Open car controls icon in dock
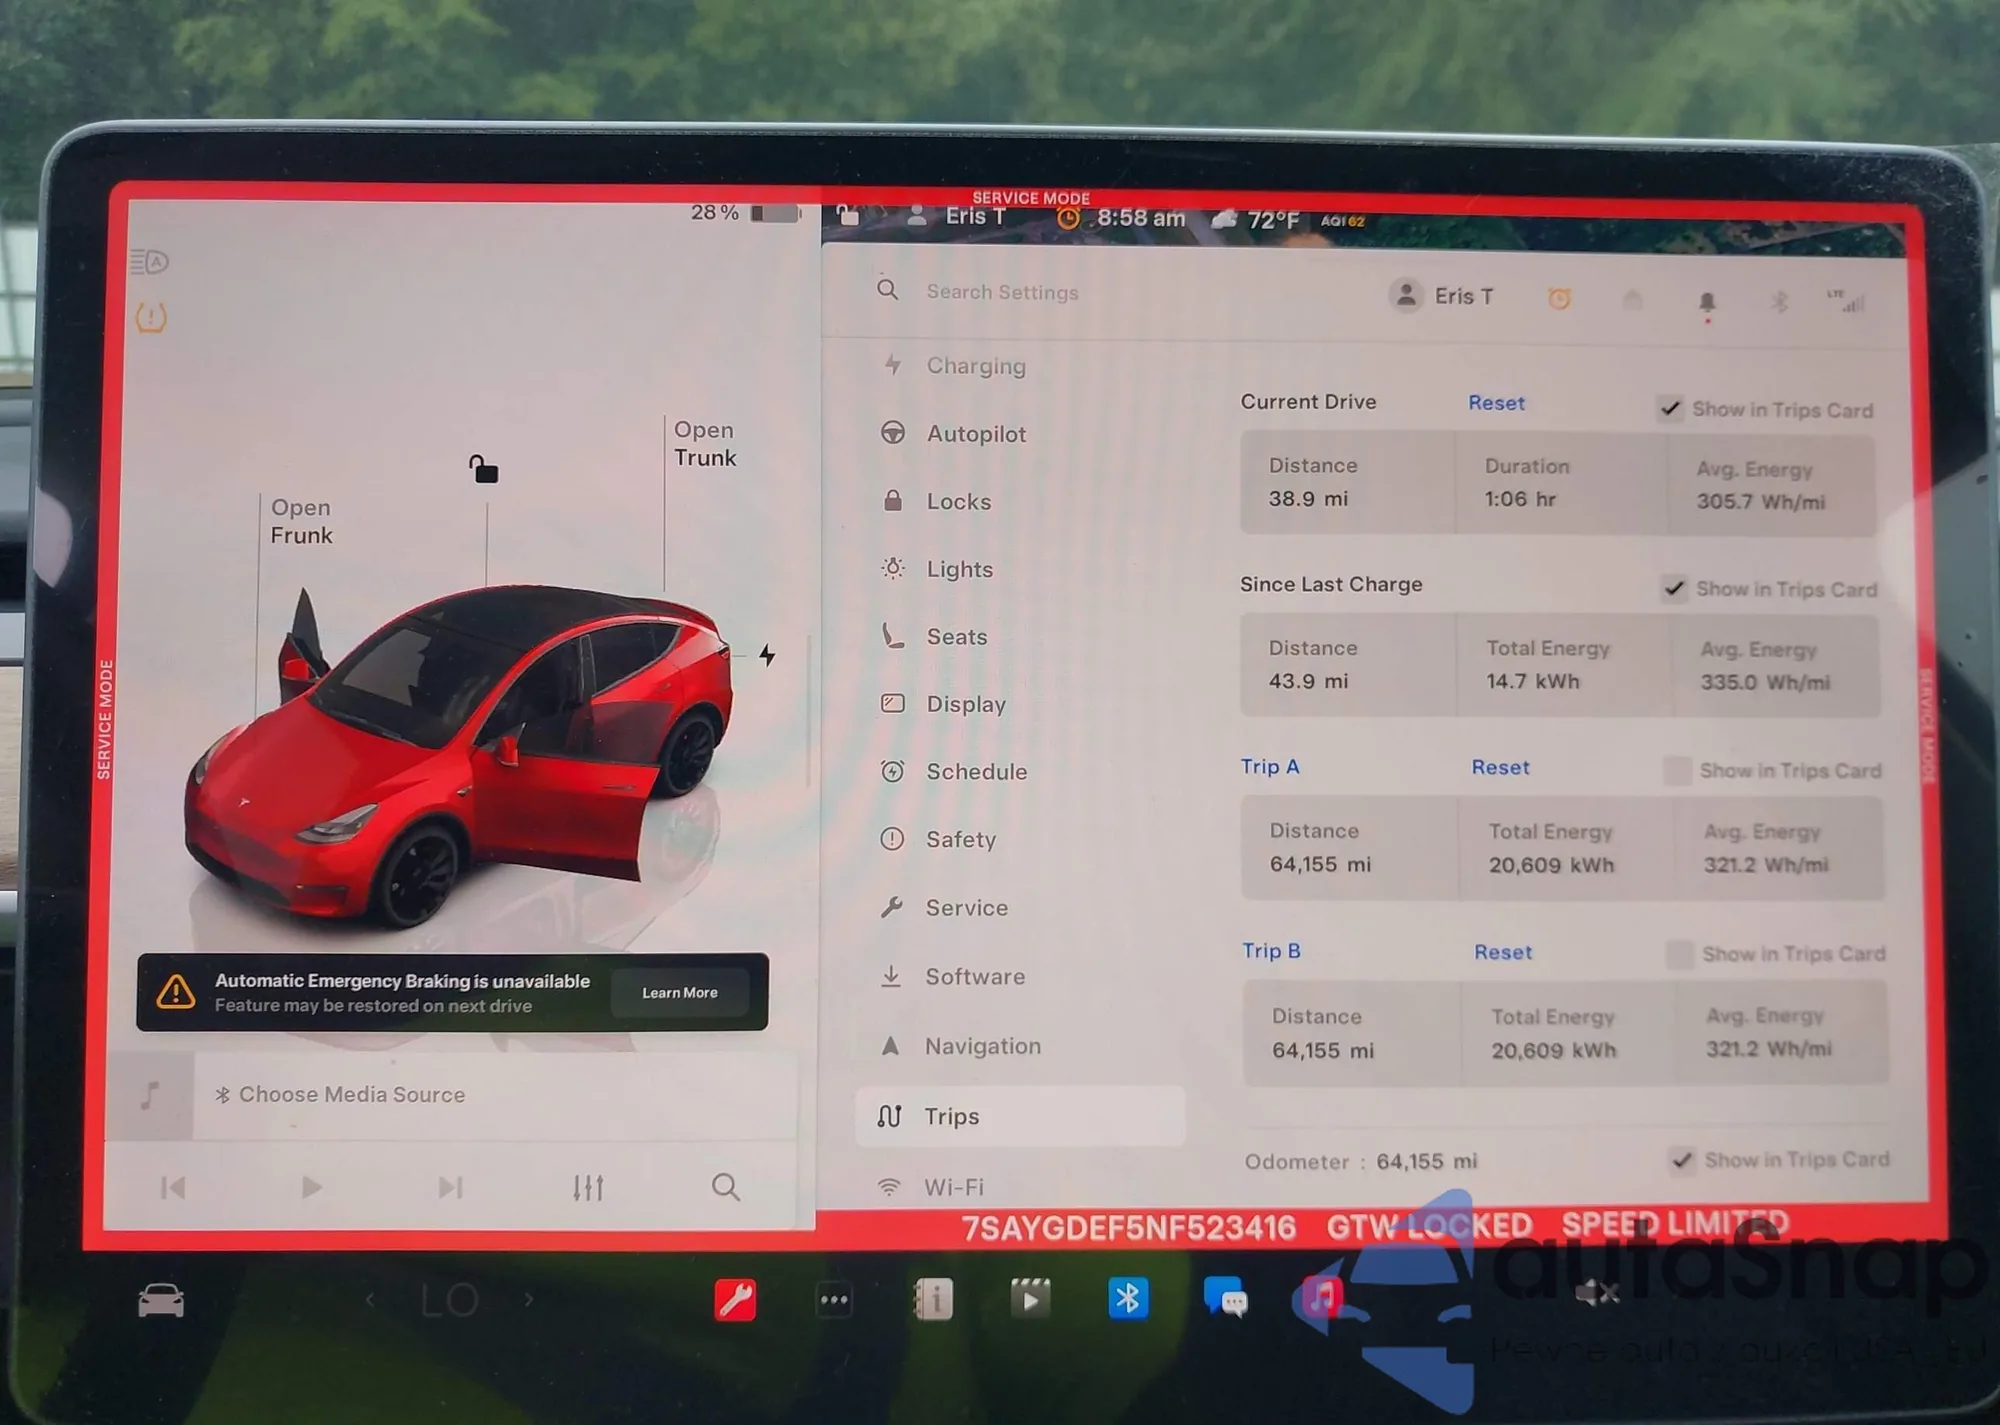 [161, 1300]
